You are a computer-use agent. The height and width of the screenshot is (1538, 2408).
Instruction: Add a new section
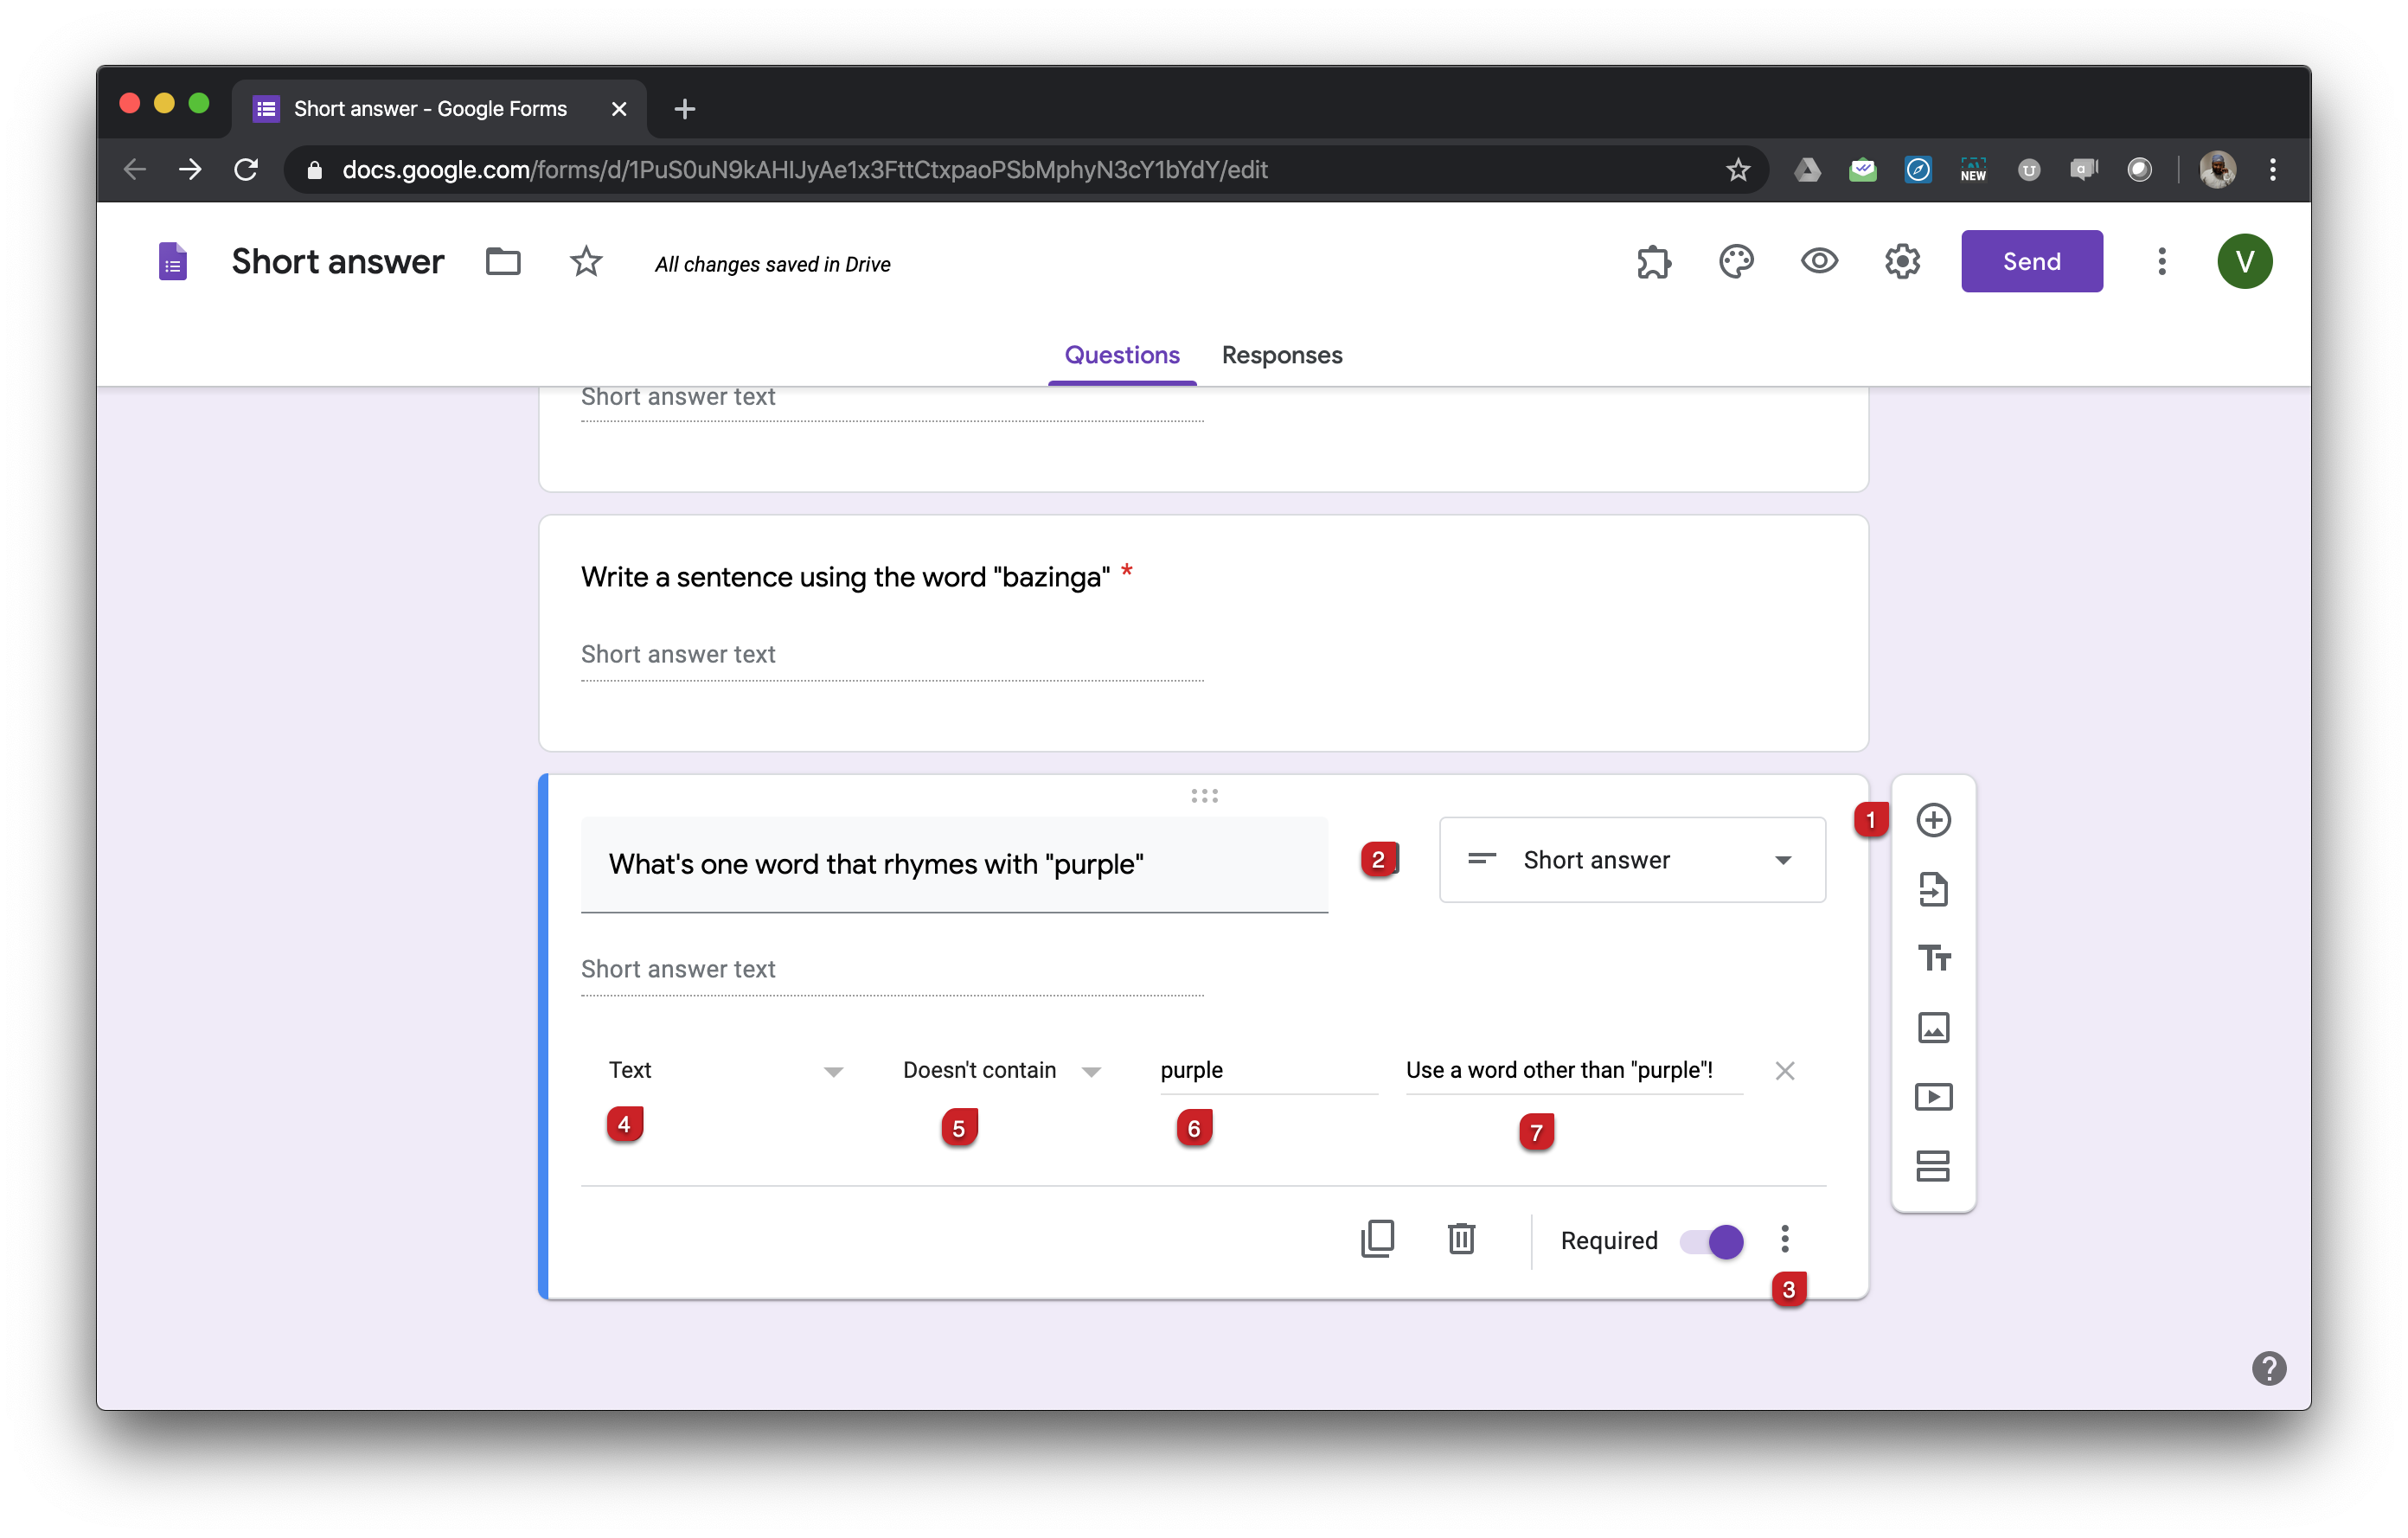[x=1934, y=1166]
